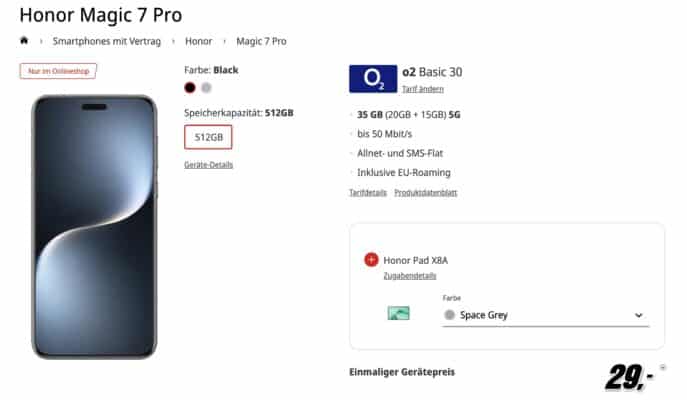Image resolution: width=687 pixels, height=400 pixels.
Task: Click the o2 carrier logo
Action: [x=373, y=79]
